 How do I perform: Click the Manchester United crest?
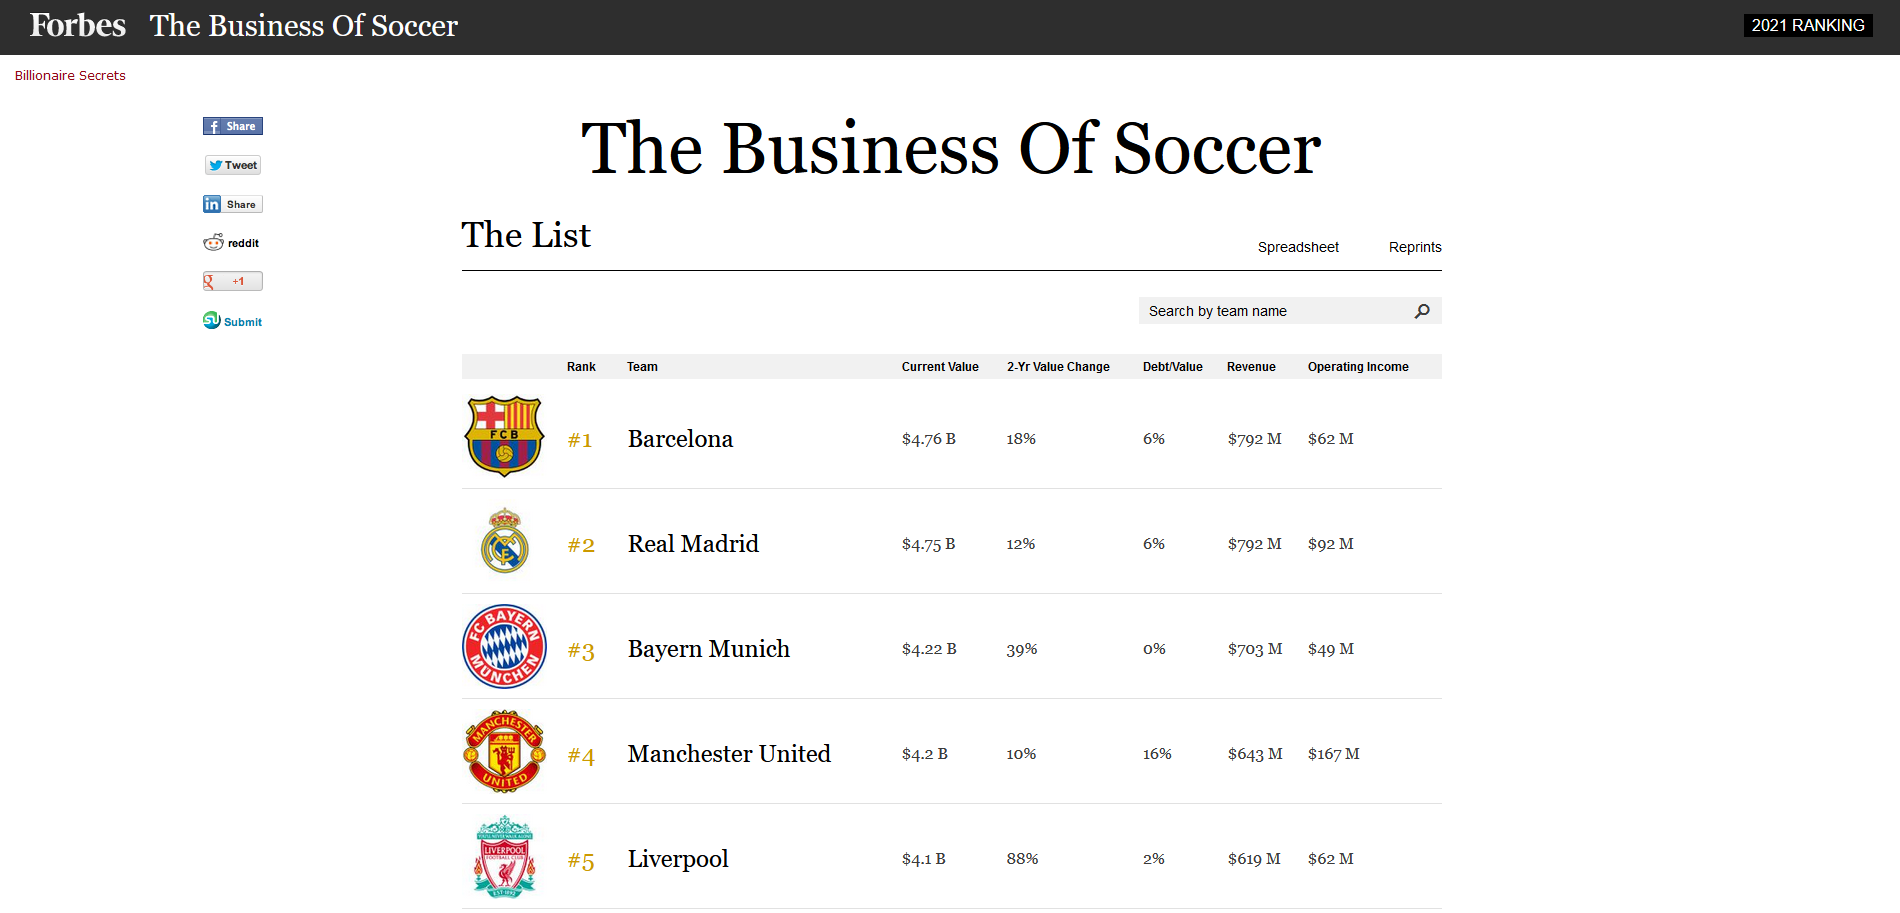click(x=505, y=751)
